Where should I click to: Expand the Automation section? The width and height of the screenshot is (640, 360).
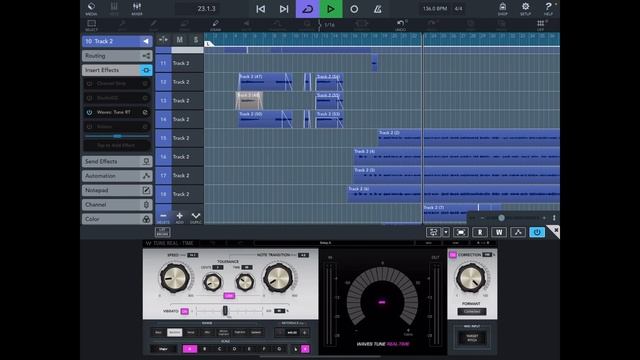[x=117, y=176]
